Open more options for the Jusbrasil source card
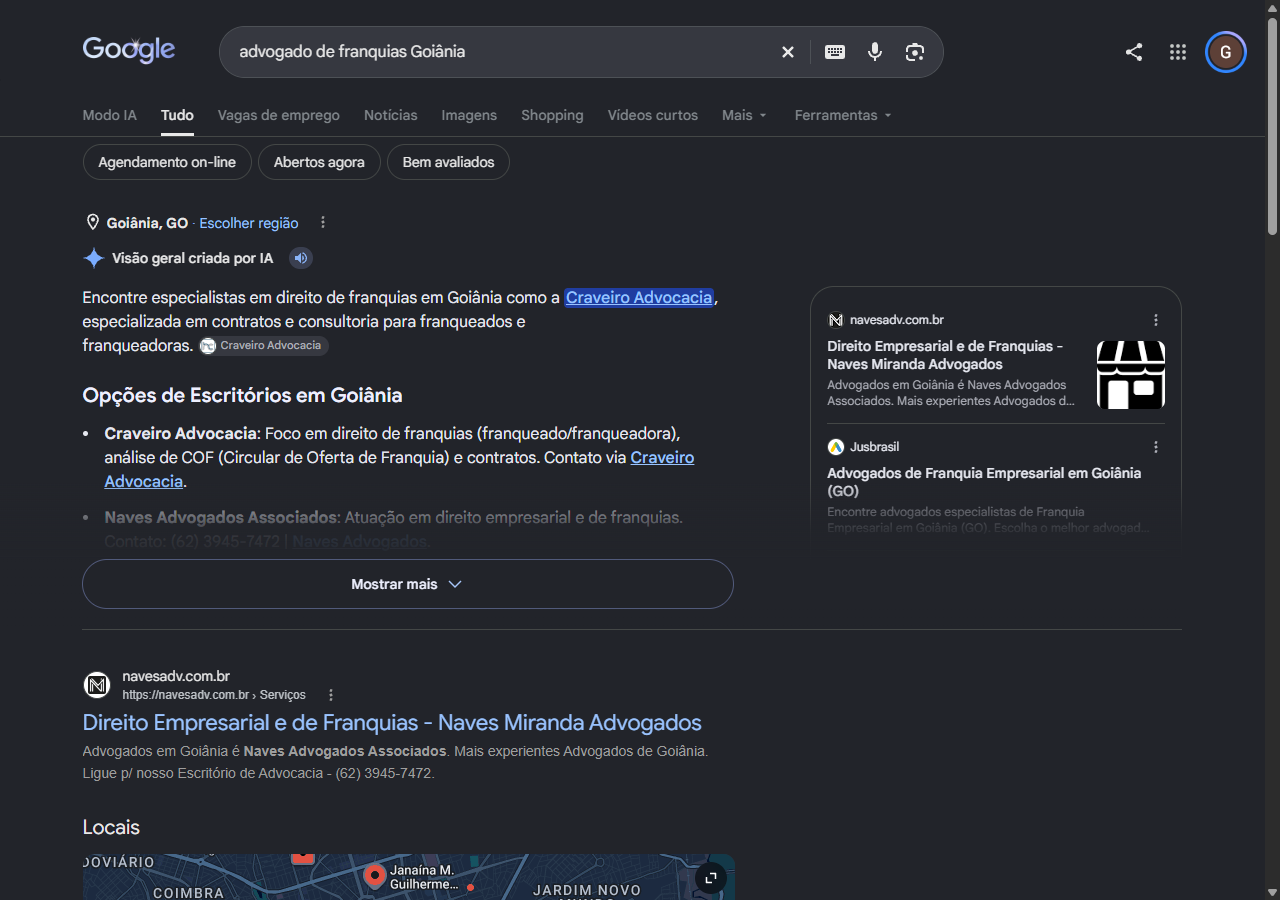This screenshot has height=900, width=1280. [x=1156, y=447]
